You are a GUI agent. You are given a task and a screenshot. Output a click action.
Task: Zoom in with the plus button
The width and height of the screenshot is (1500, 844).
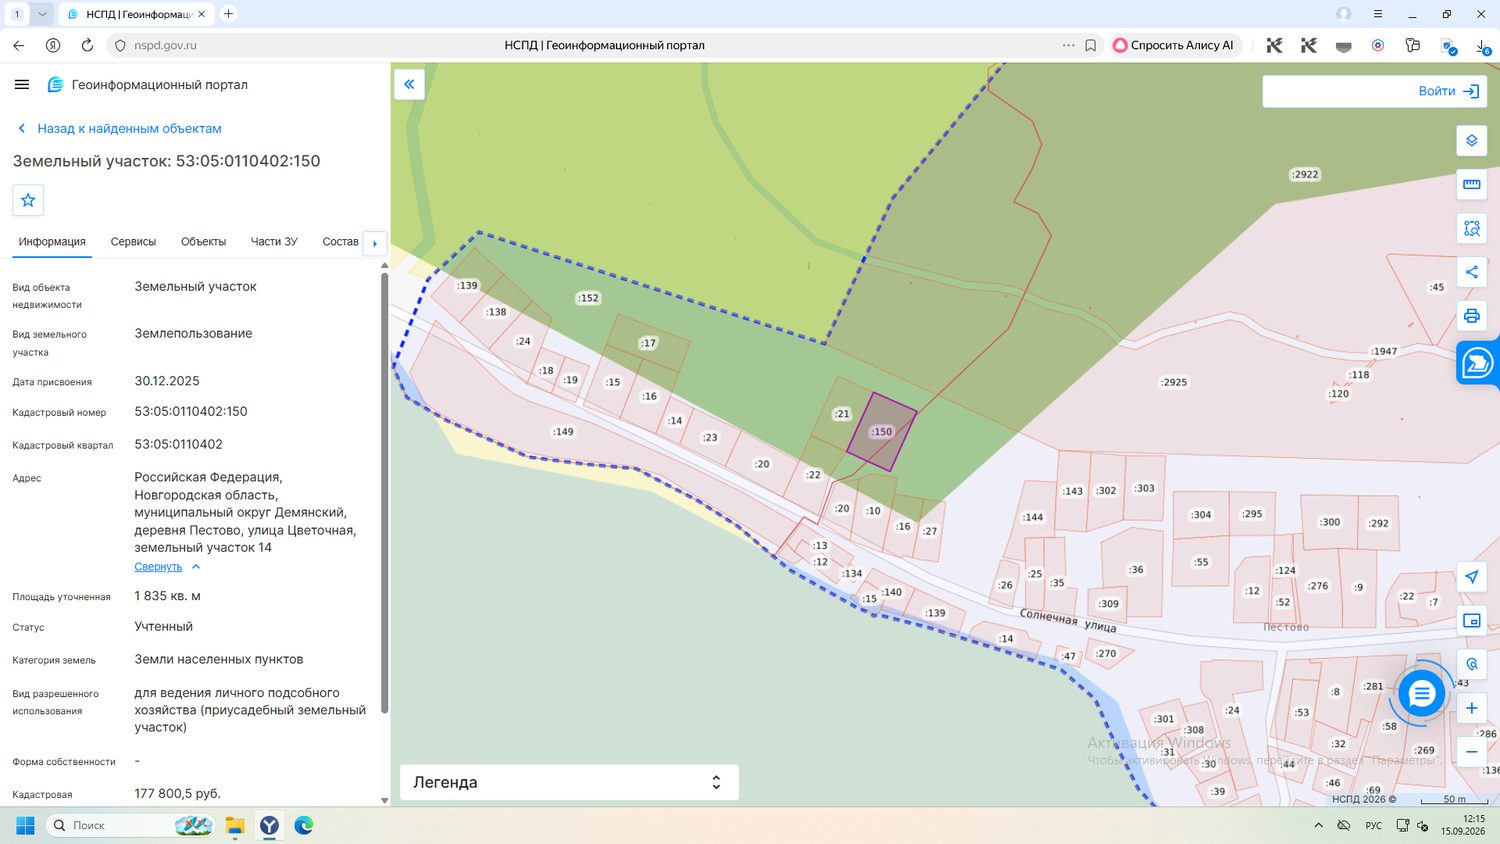point(1471,708)
